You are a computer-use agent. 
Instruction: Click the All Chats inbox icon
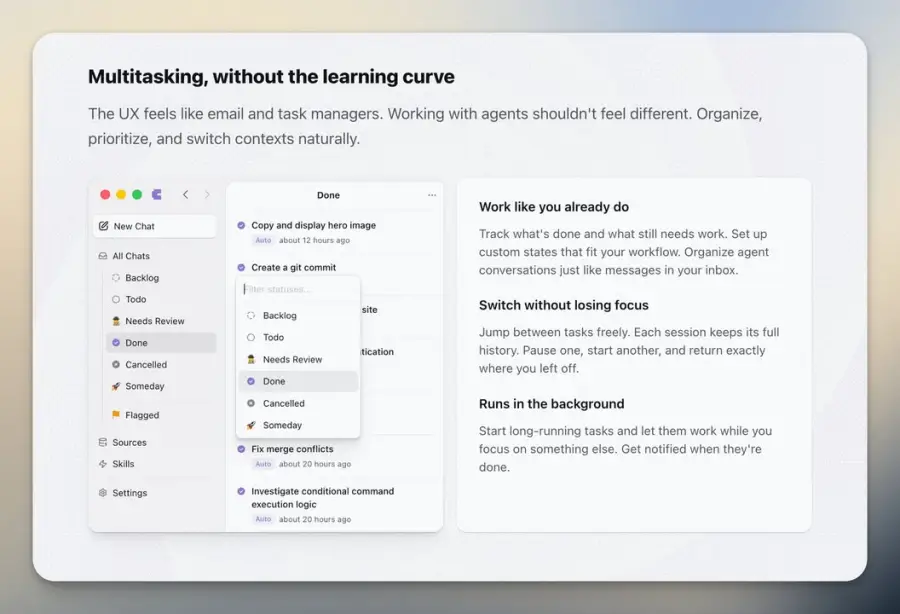[x=103, y=256]
